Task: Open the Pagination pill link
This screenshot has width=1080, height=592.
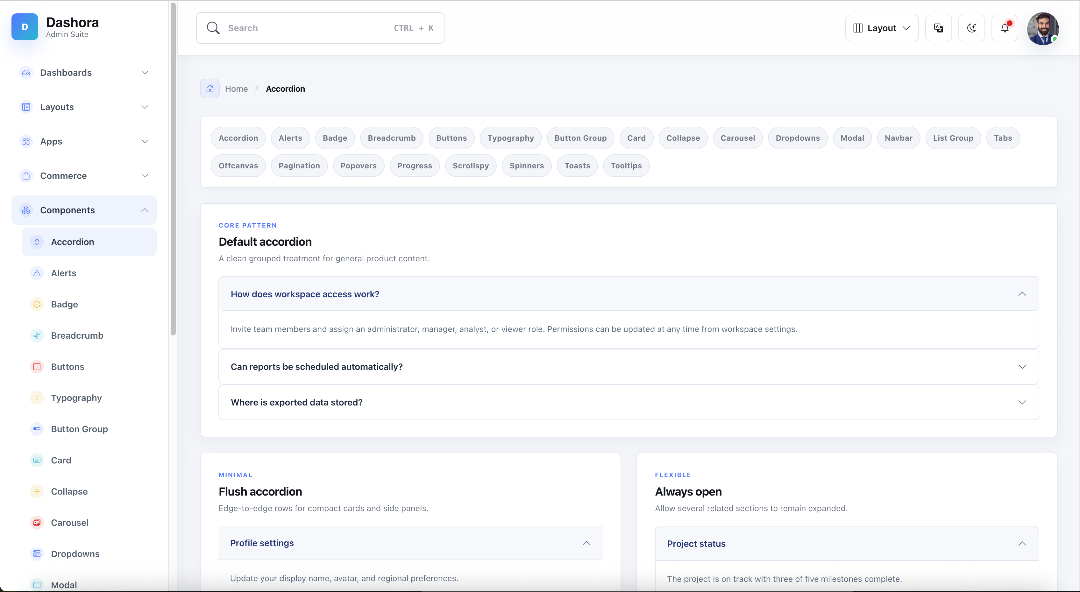Action: coord(299,165)
